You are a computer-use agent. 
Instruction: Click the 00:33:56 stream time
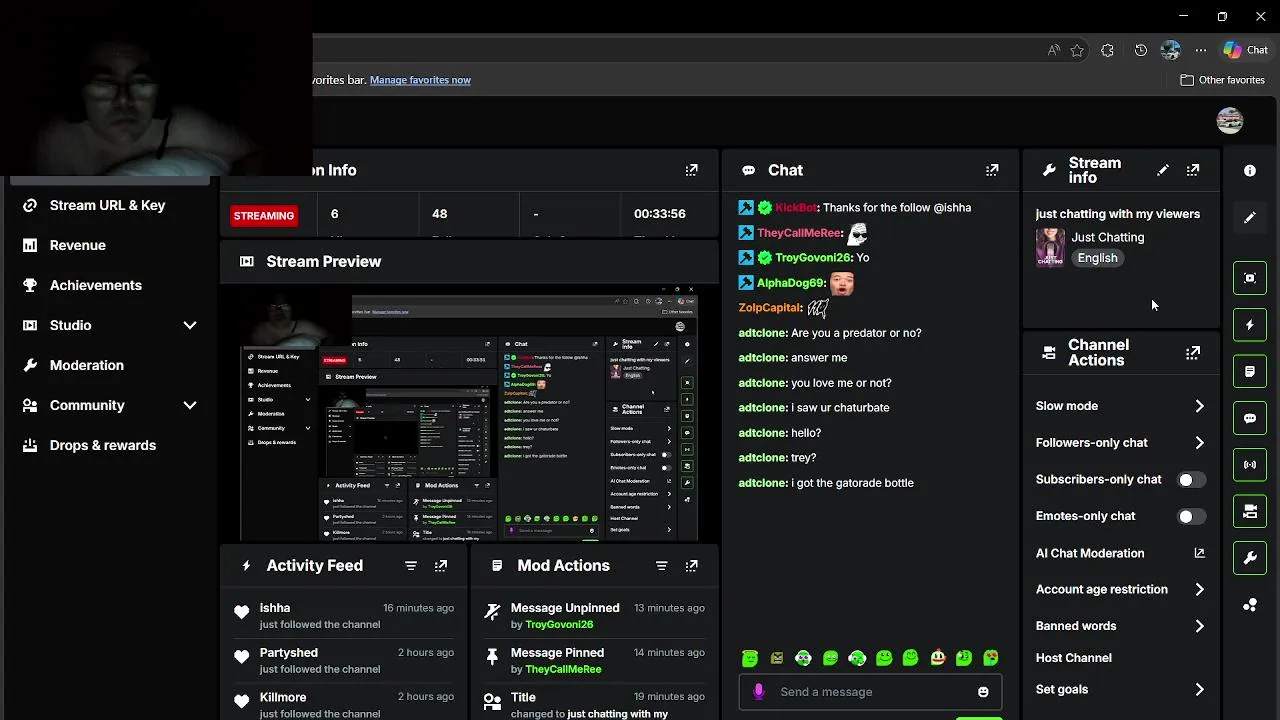660,214
